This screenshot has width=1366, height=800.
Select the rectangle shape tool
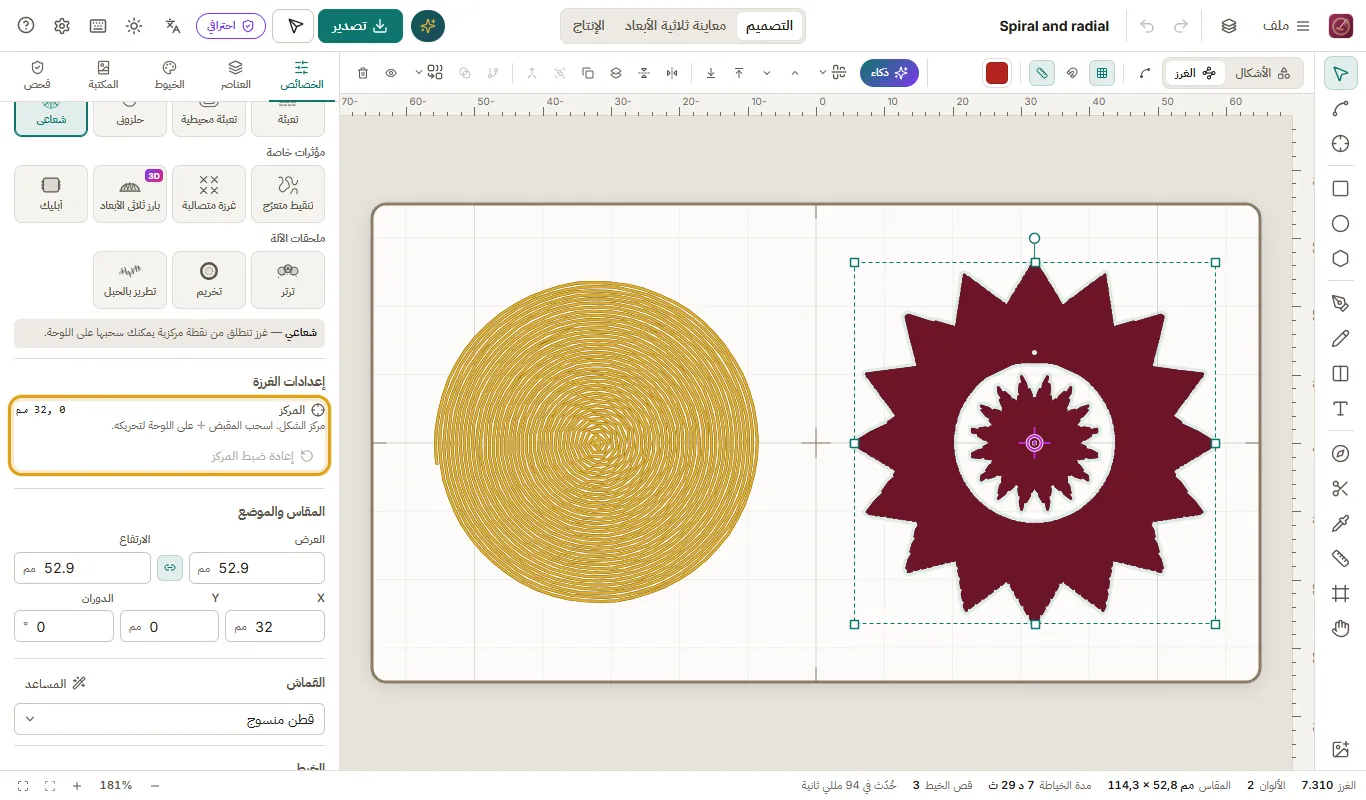(x=1341, y=189)
